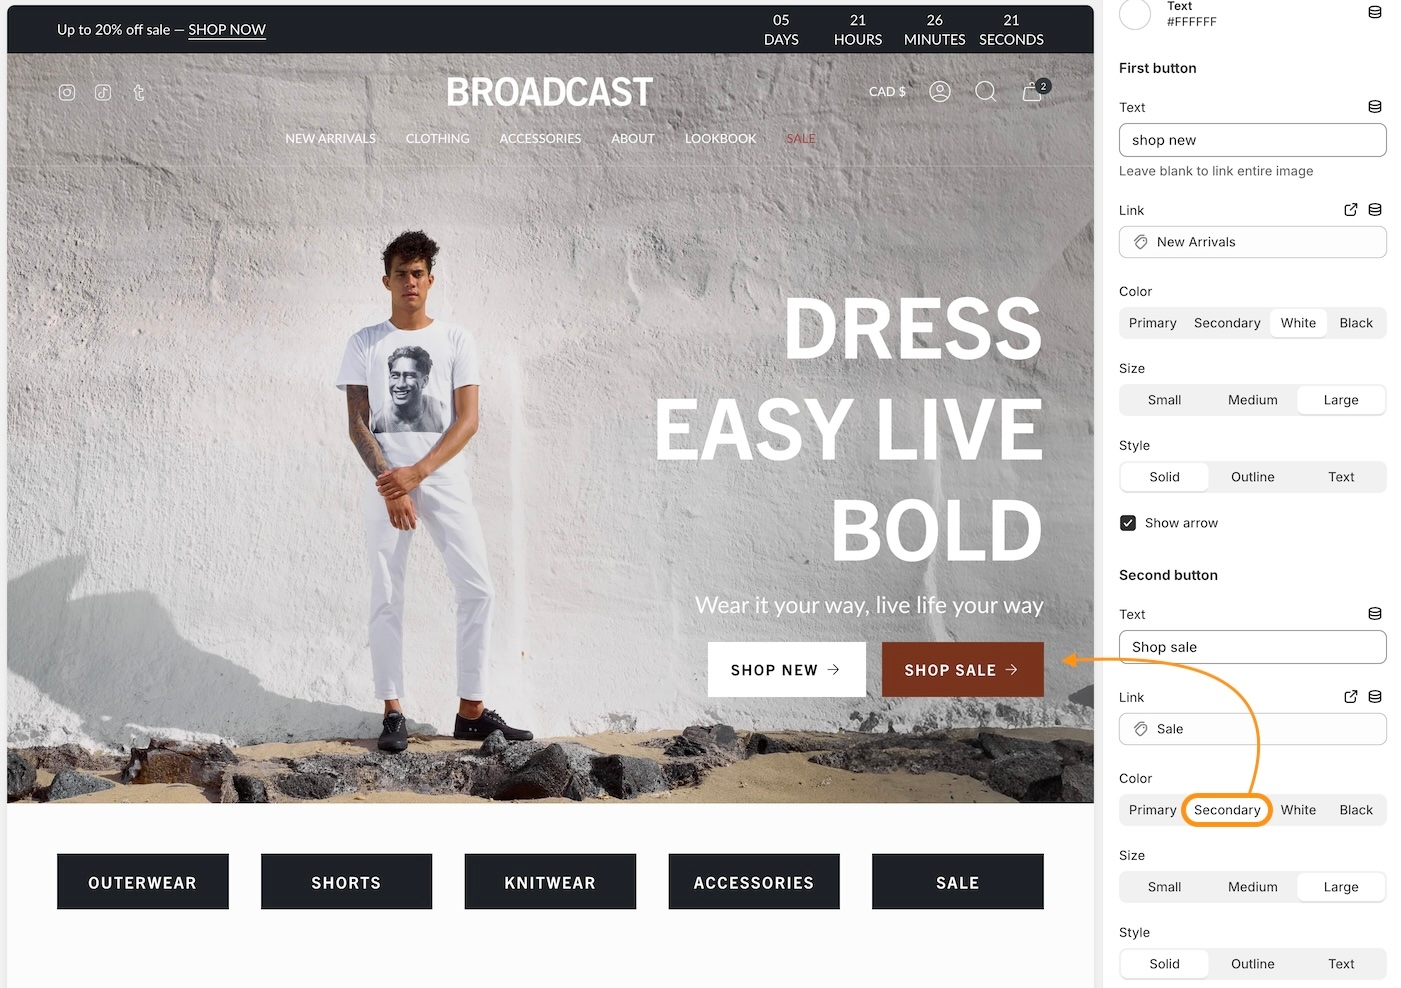Open the shopping cart icon
The width and height of the screenshot is (1401, 988).
[x=1033, y=92]
